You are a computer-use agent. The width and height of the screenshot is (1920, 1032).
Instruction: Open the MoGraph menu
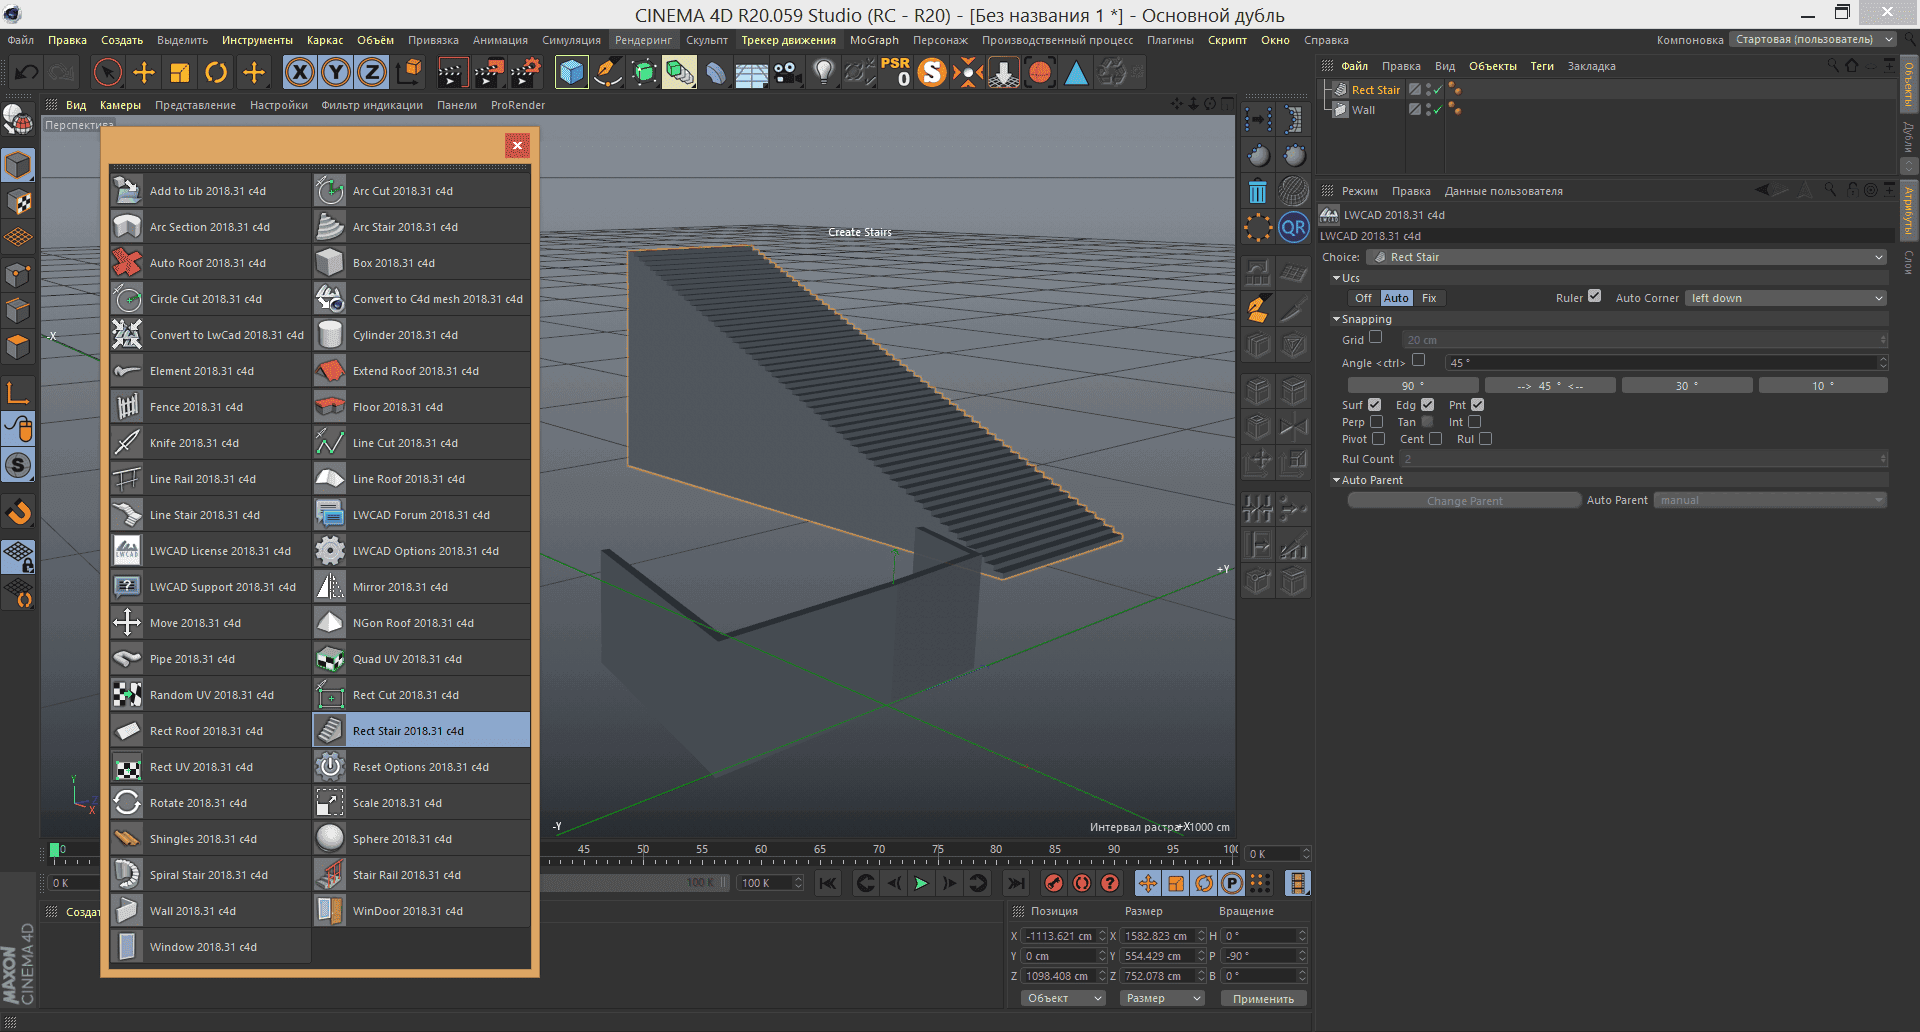[x=874, y=40]
